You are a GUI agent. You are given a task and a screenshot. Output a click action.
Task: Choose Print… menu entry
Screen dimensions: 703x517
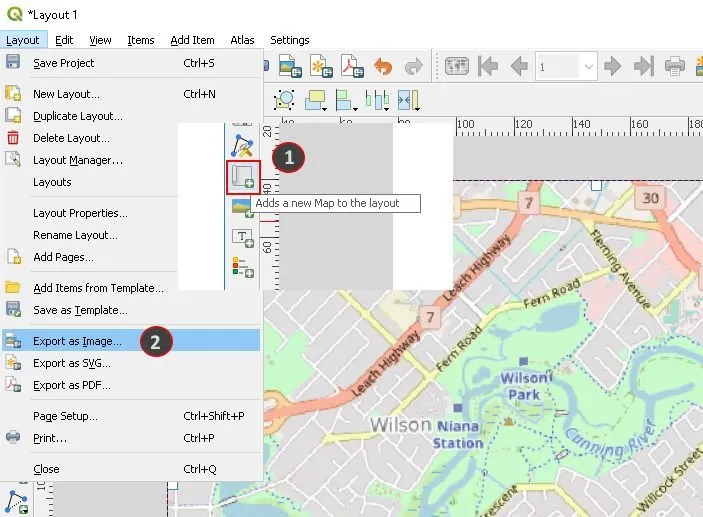point(131,438)
